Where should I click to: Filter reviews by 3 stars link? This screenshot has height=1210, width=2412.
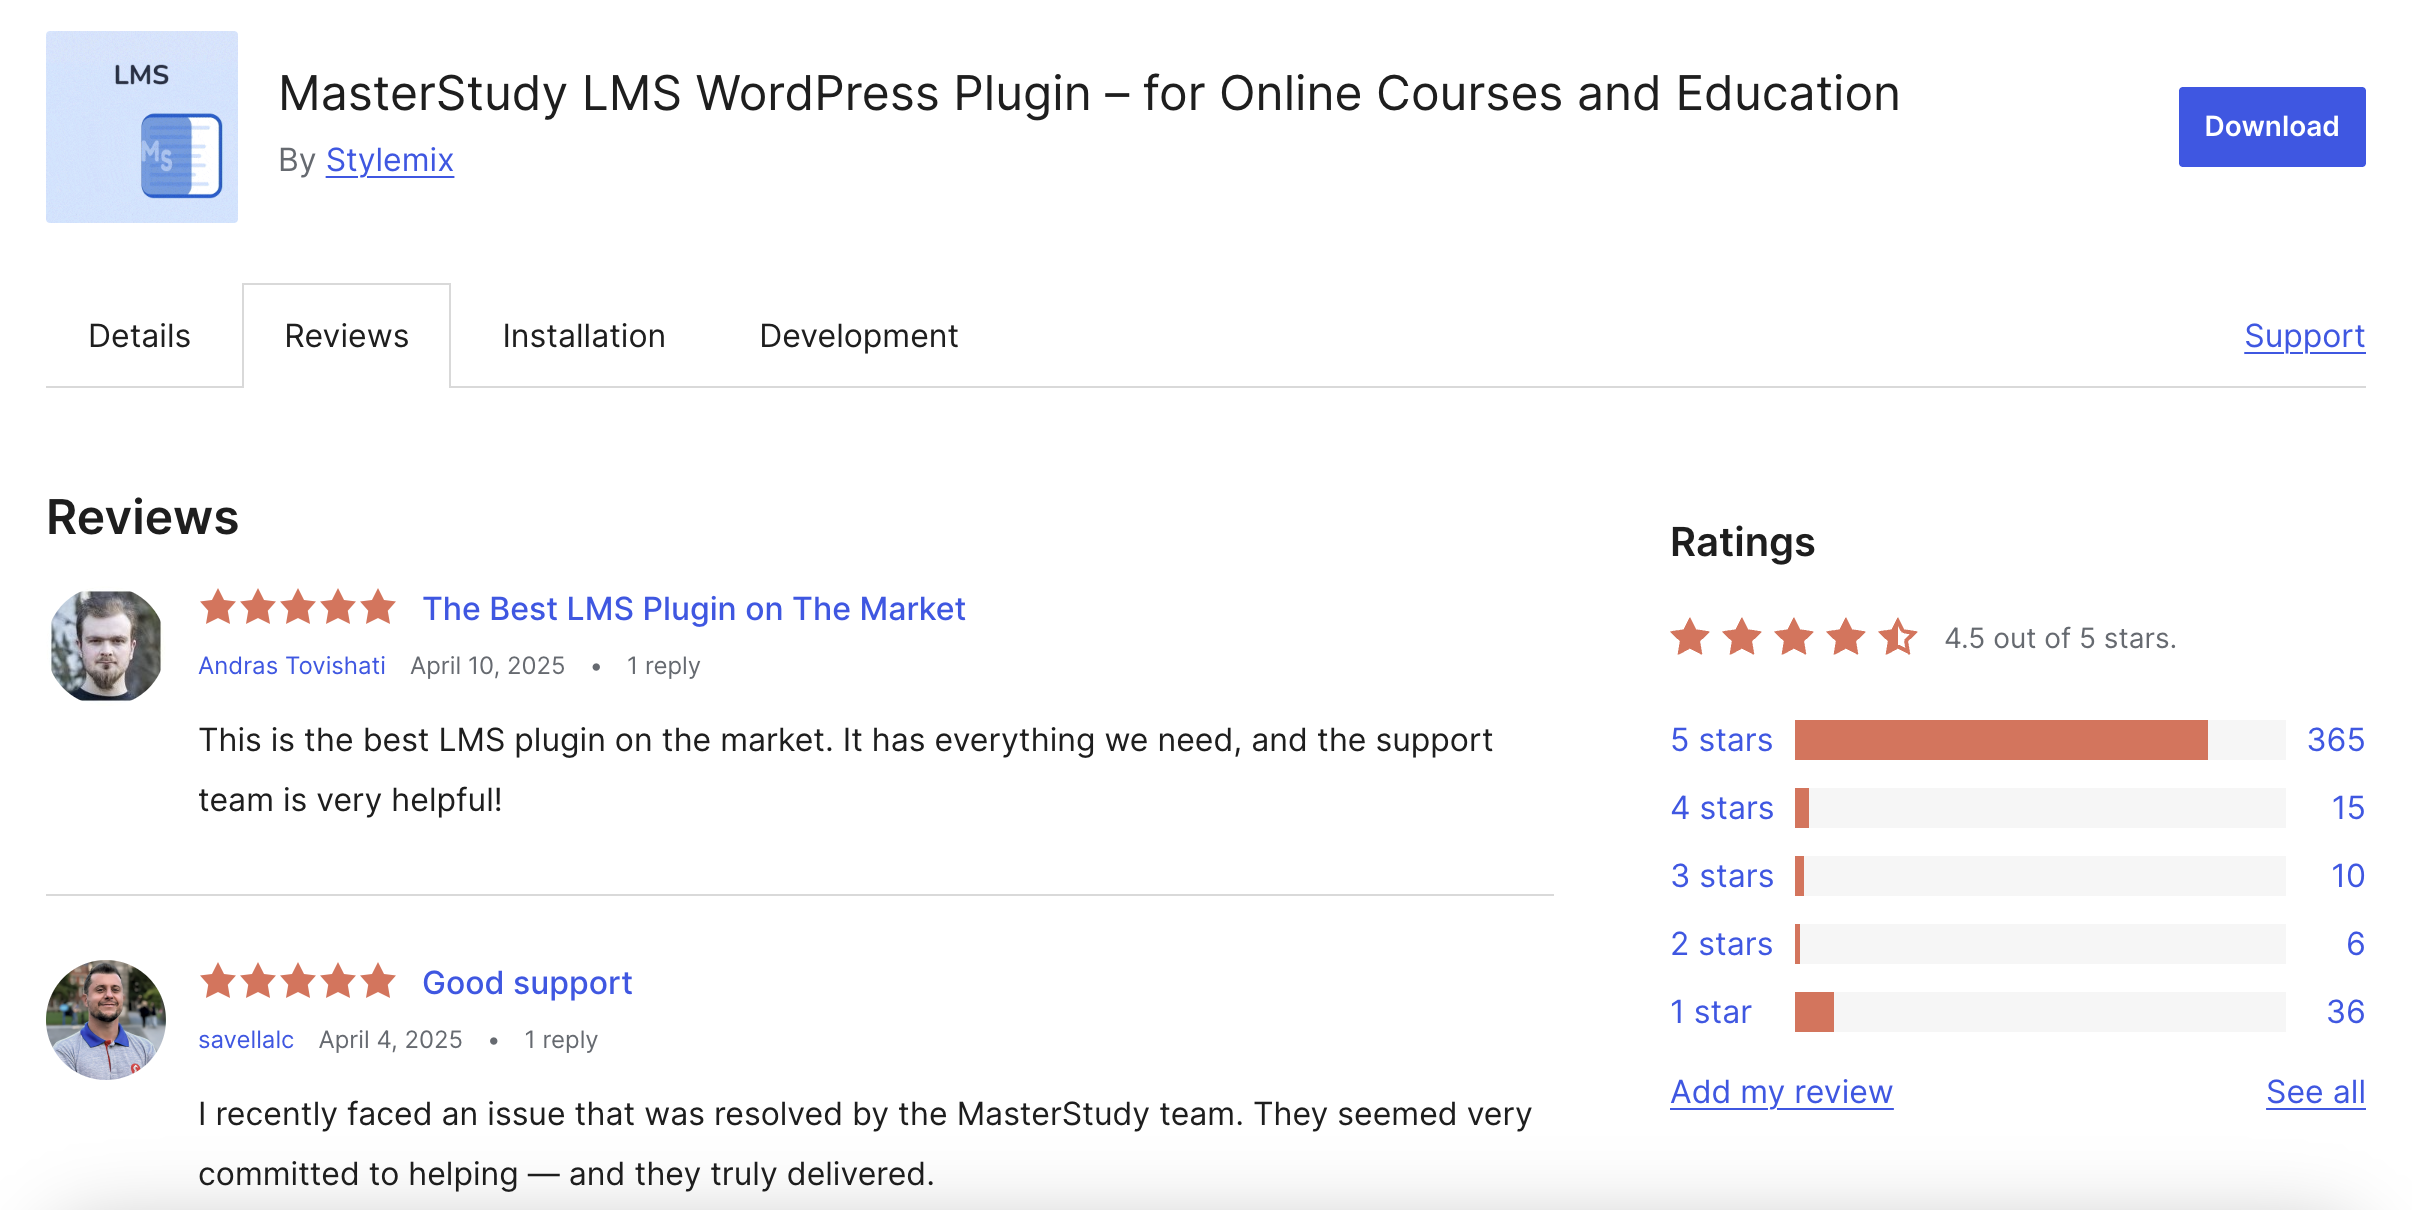[1722, 876]
